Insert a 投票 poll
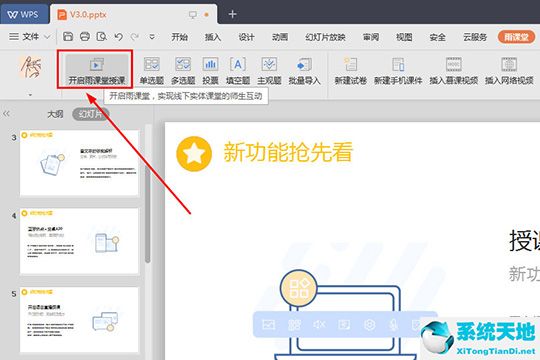The height and width of the screenshot is (360, 540). [x=210, y=71]
